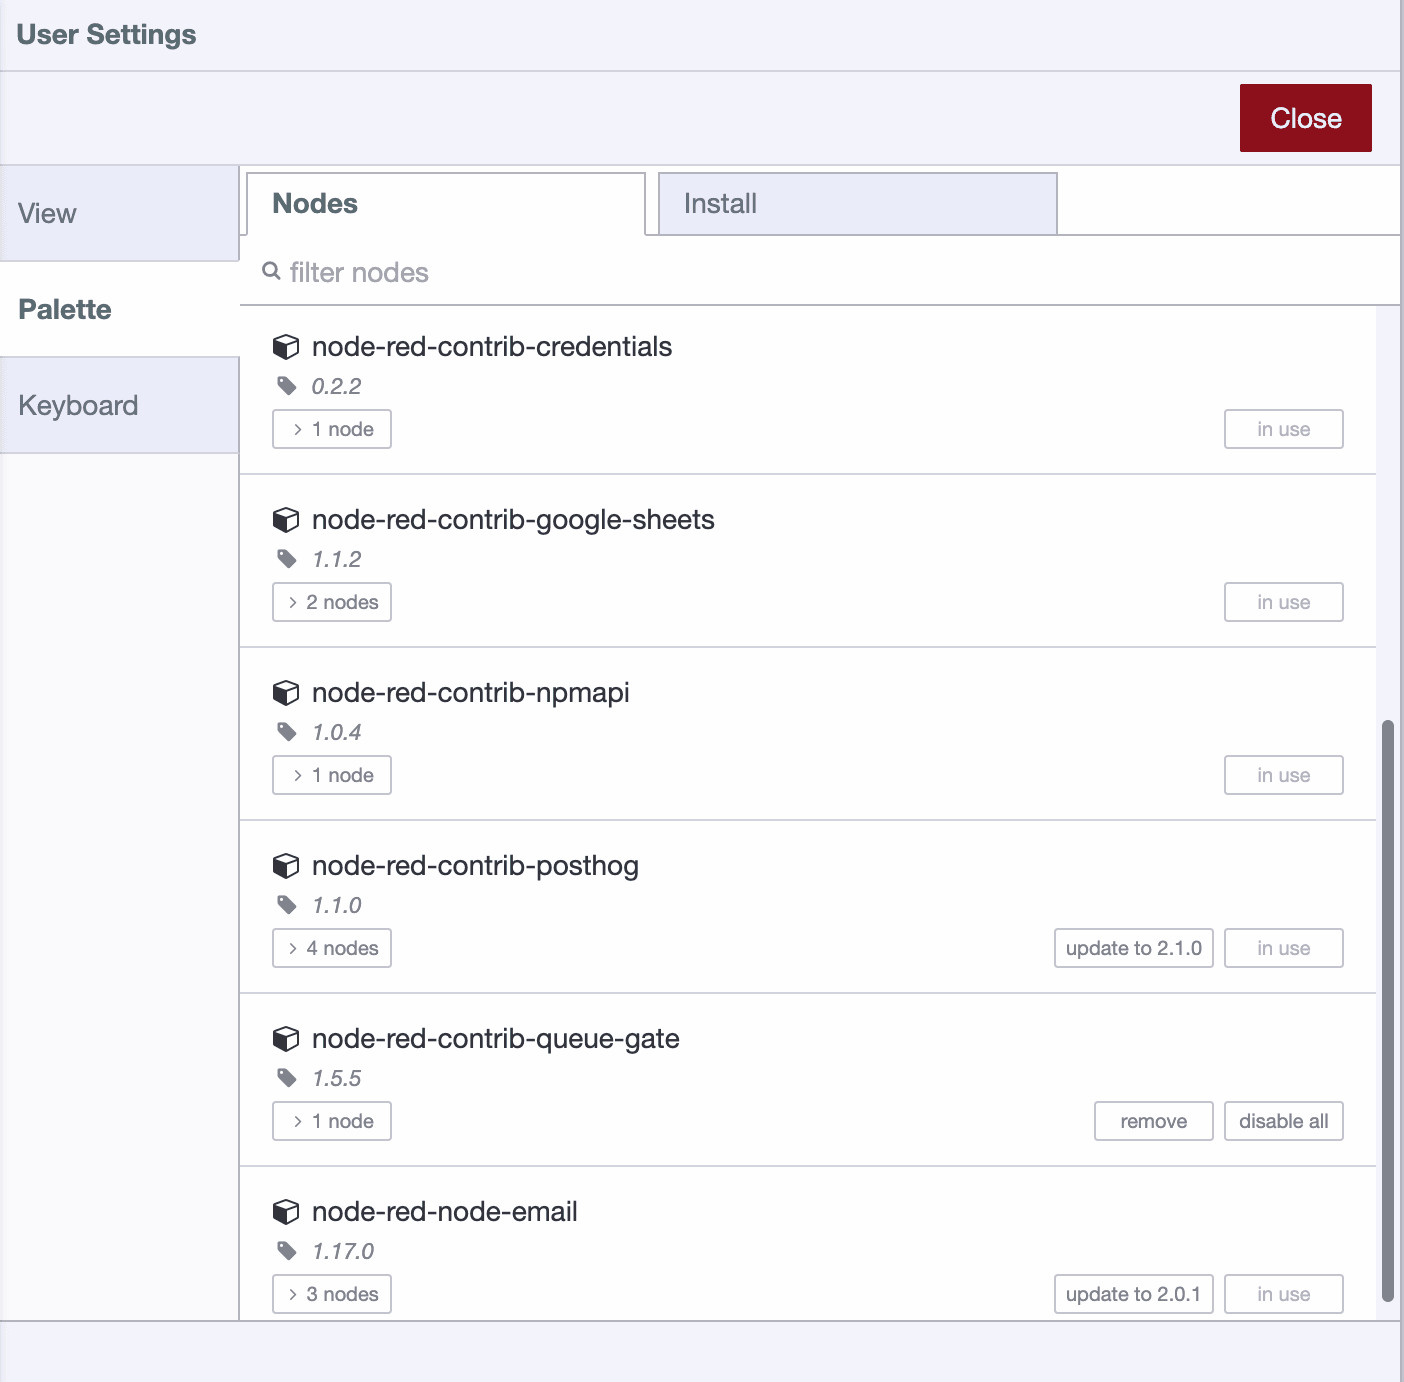Image resolution: width=1404 pixels, height=1382 pixels.
Task: Toggle in use state for node-red-contrib-credentials
Action: (1284, 429)
